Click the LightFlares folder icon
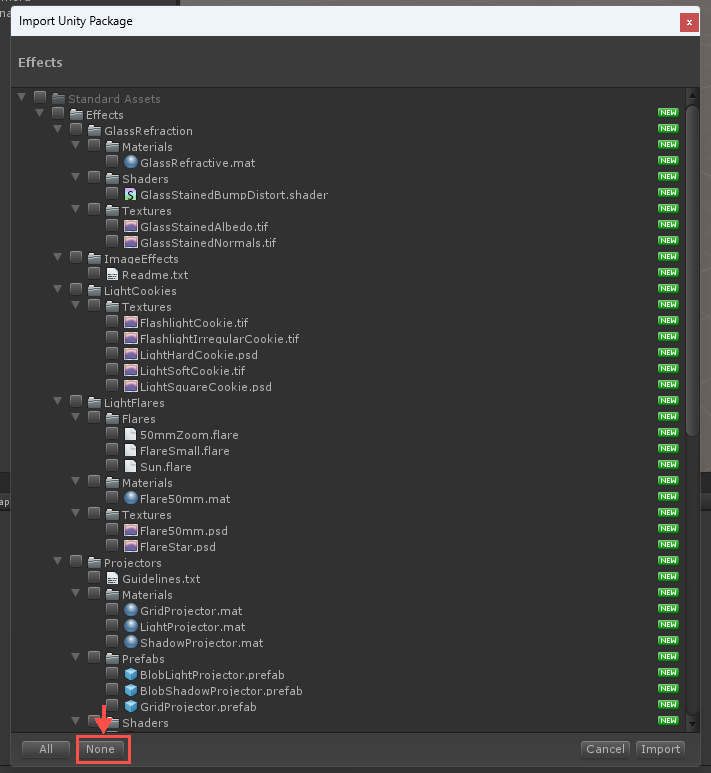This screenshot has height=773, width=711. (94, 402)
